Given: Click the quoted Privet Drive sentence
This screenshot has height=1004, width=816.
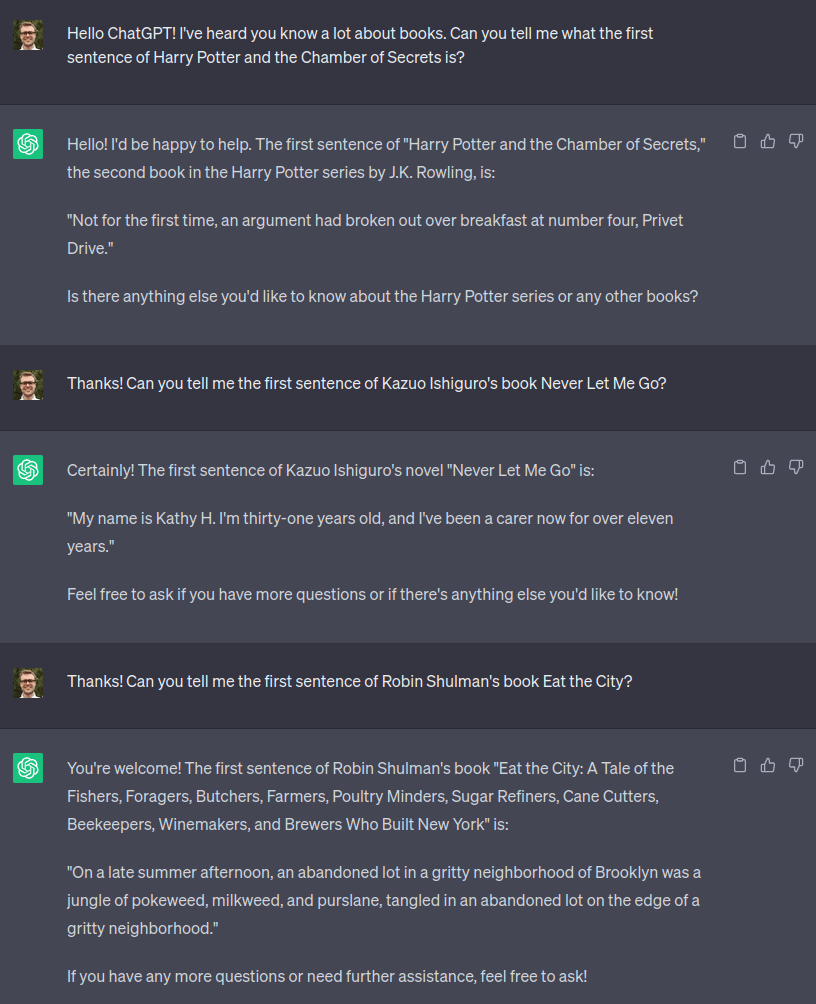Looking at the screenshot, I should pos(375,233).
